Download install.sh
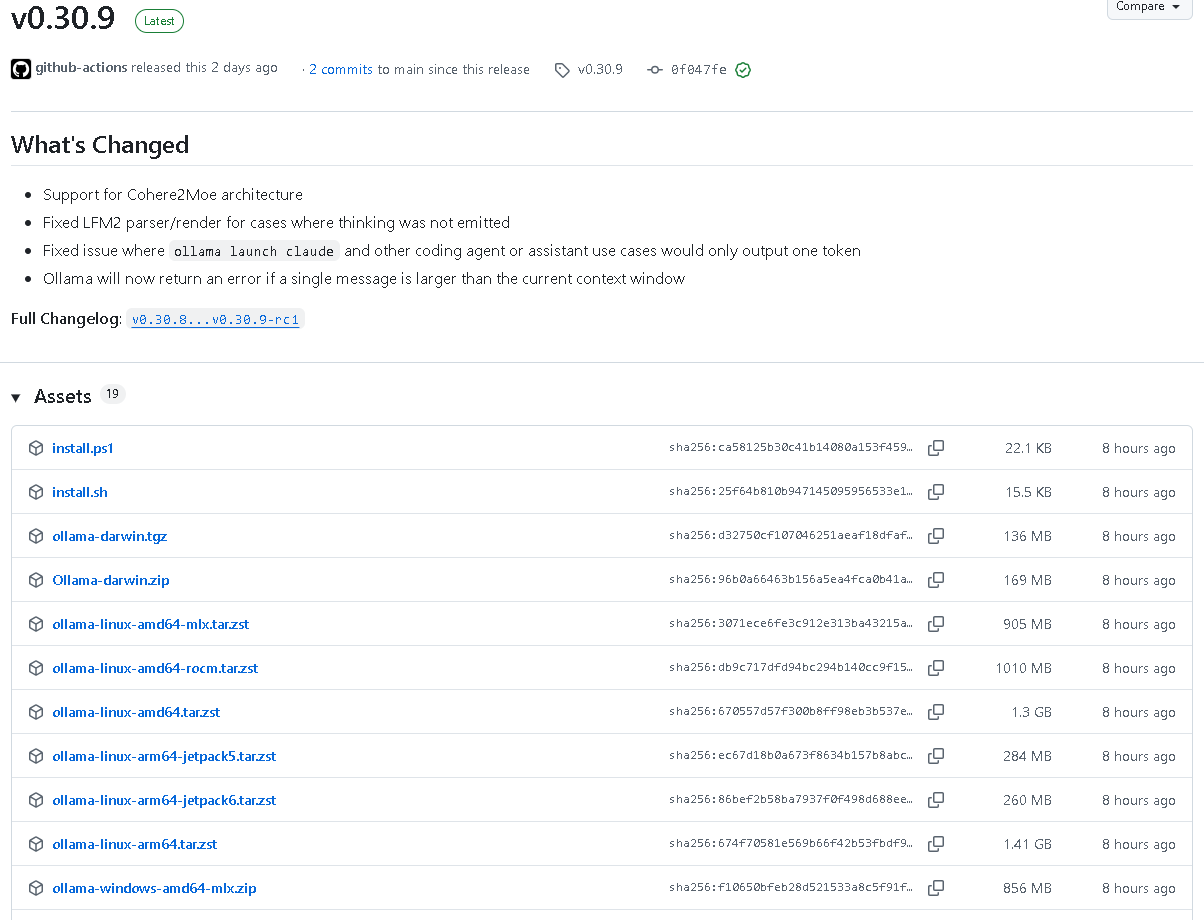Viewport: 1204px width, 920px height. tap(80, 492)
